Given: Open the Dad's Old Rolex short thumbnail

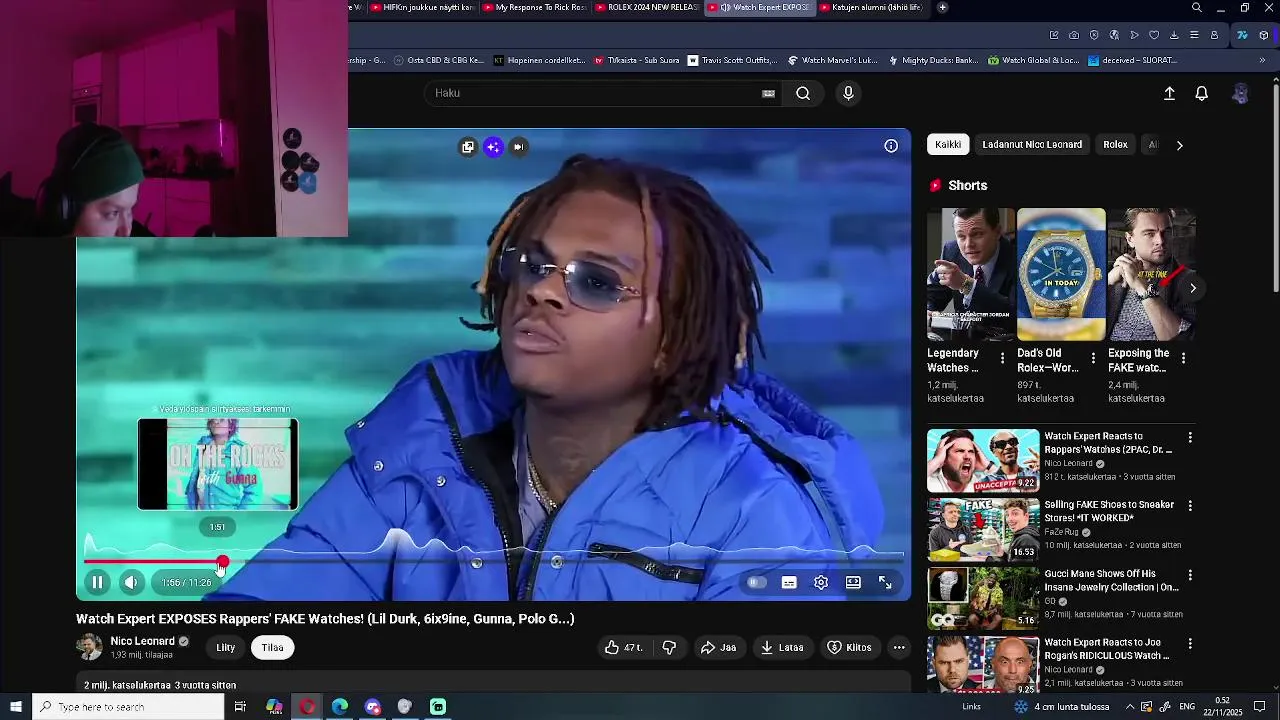Looking at the screenshot, I should [1061, 274].
